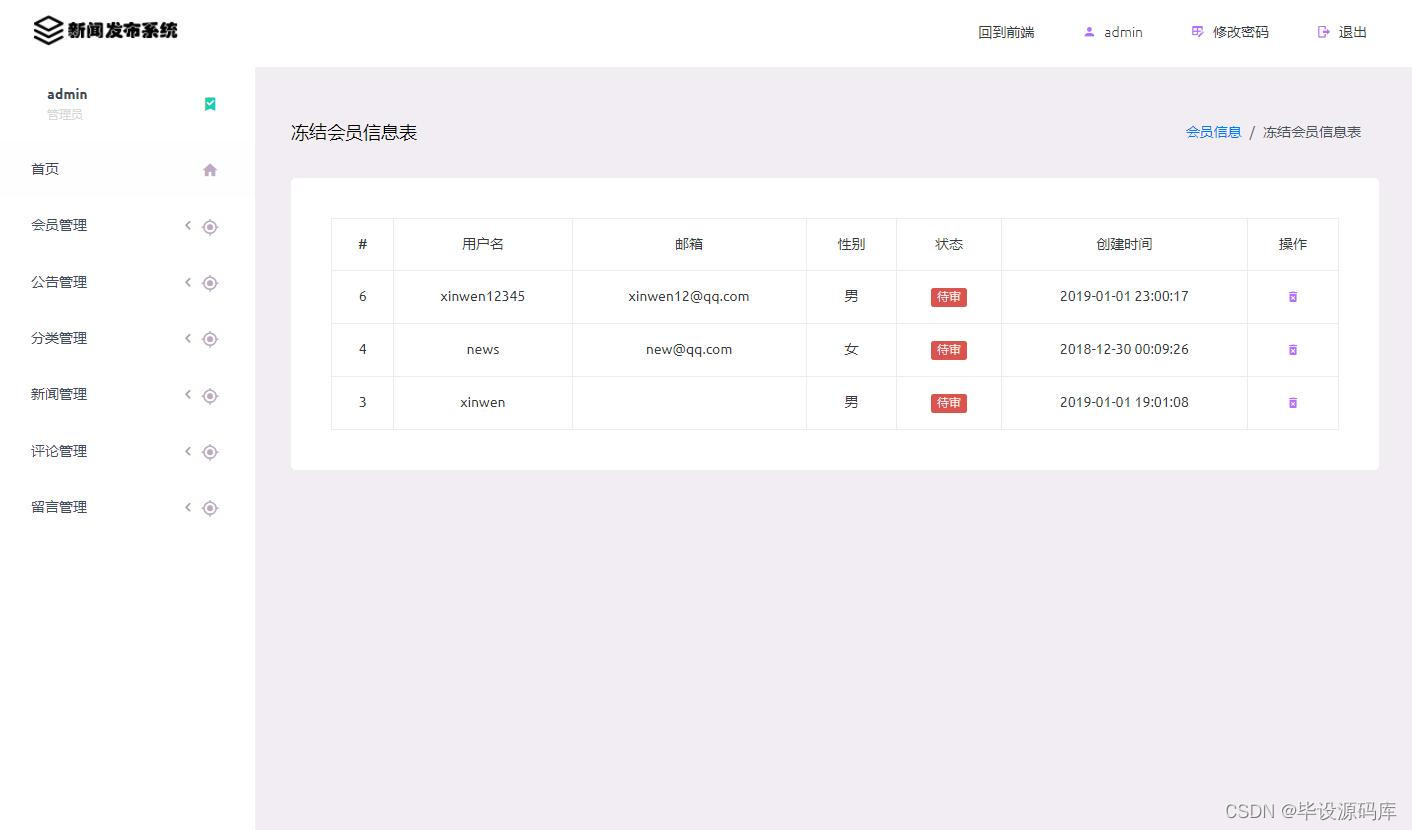The width and height of the screenshot is (1412, 830).
Task: Click the change password icon
Action: [1197, 32]
